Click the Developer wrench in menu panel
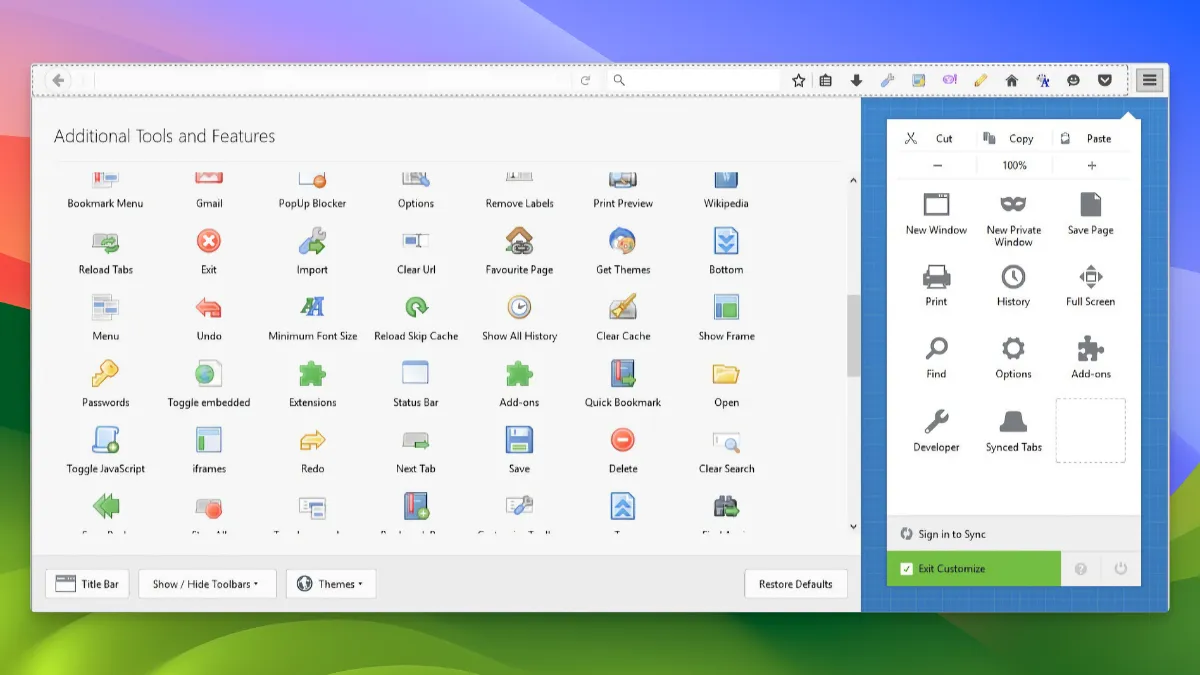1200x675 pixels. pos(936,421)
